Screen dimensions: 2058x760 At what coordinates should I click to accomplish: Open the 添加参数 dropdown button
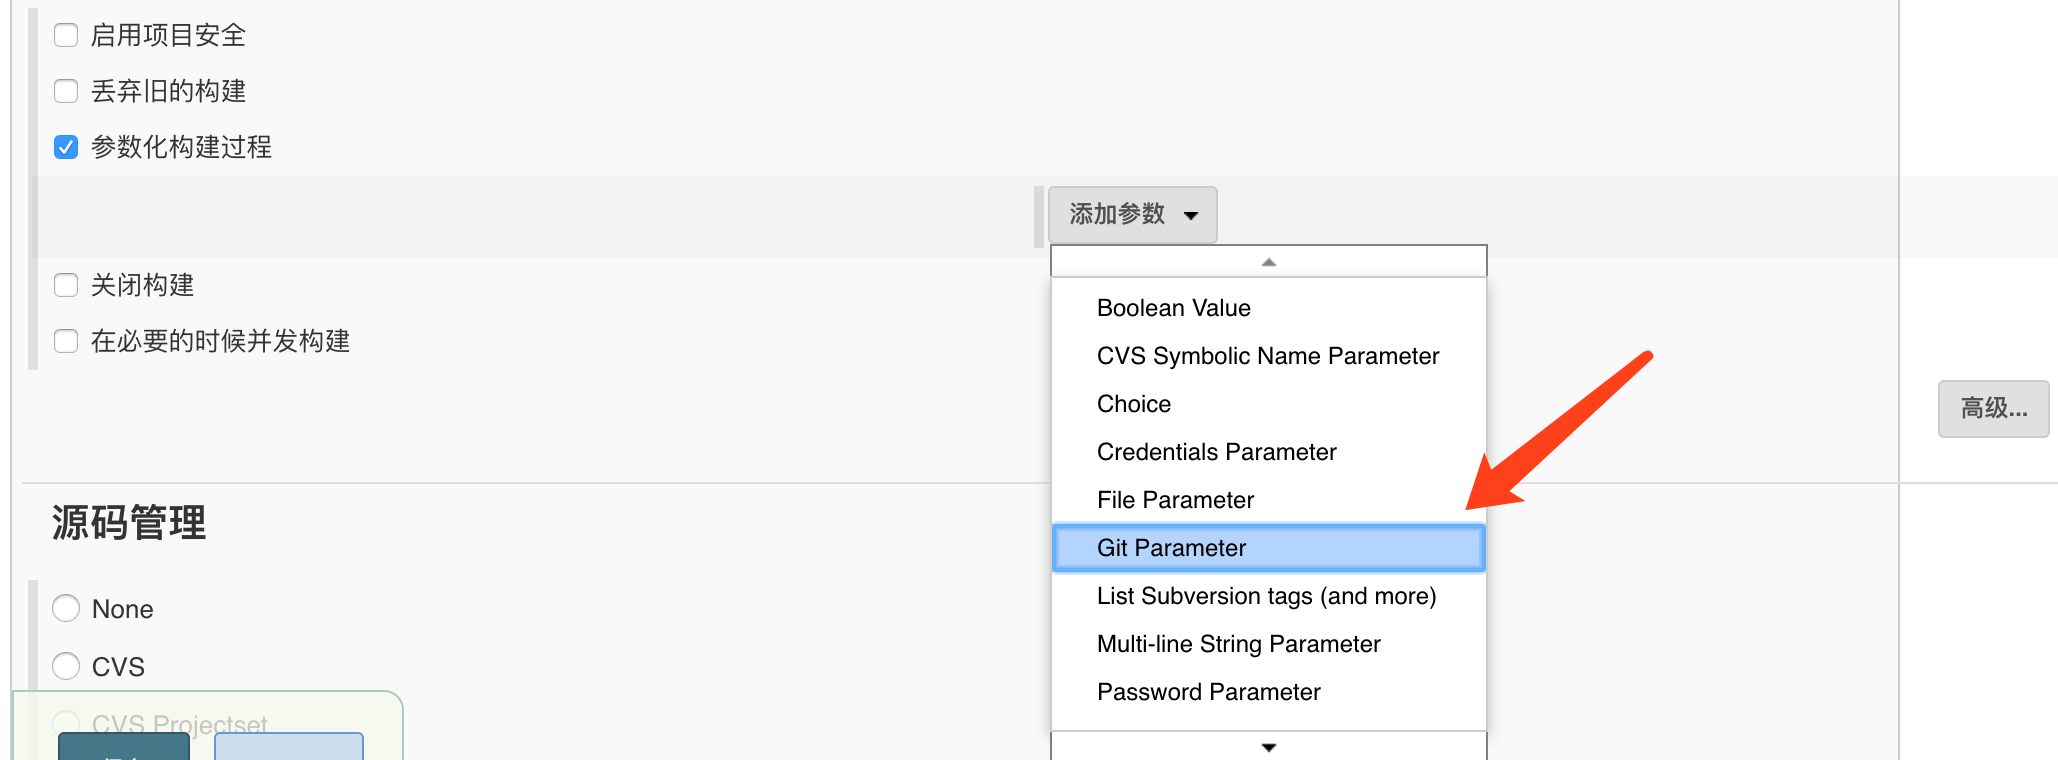[1132, 215]
